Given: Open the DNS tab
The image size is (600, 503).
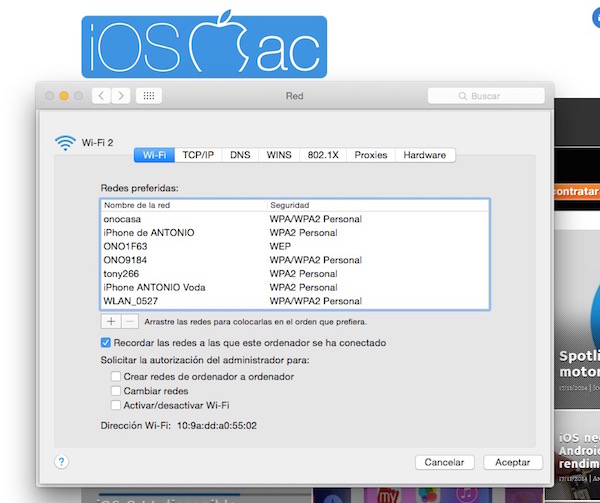Looking at the screenshot, I should pos(240,155).
